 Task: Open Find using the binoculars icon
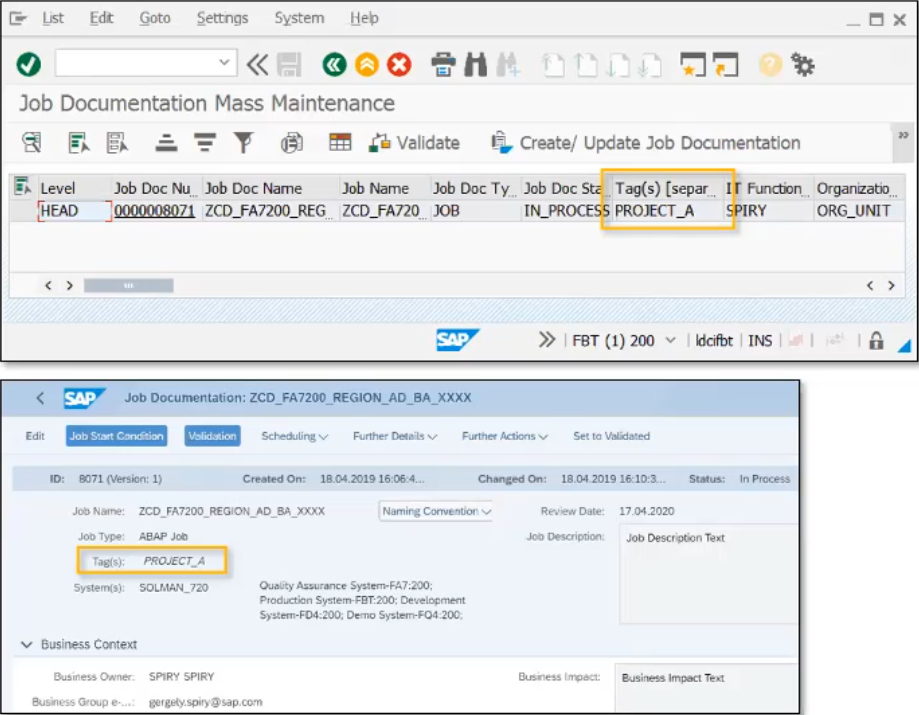click(x=476, y=65)
